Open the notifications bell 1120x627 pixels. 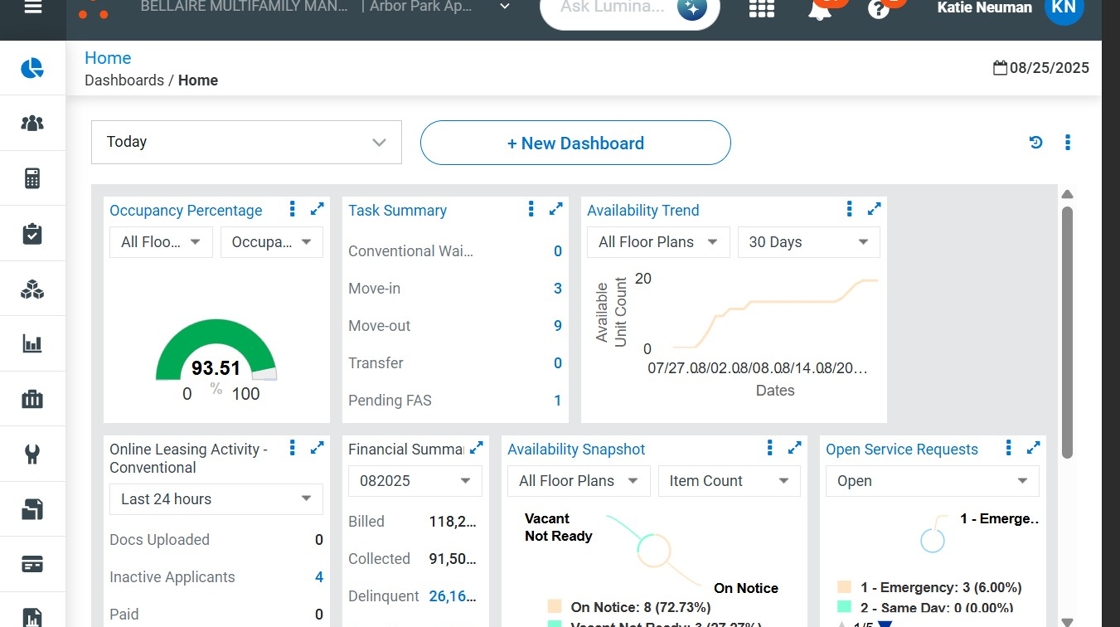pyautogui.click(x=820, y=9)
